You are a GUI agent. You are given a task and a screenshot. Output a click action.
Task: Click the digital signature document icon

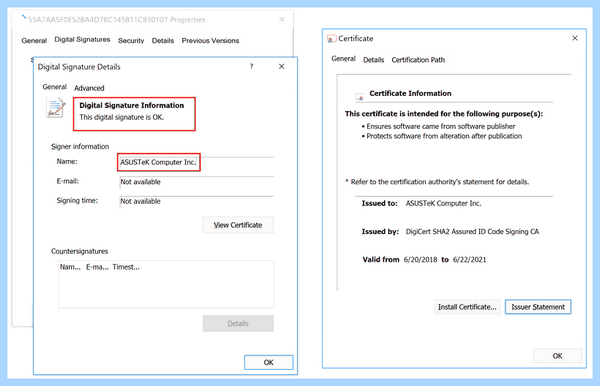coord(55,107)
